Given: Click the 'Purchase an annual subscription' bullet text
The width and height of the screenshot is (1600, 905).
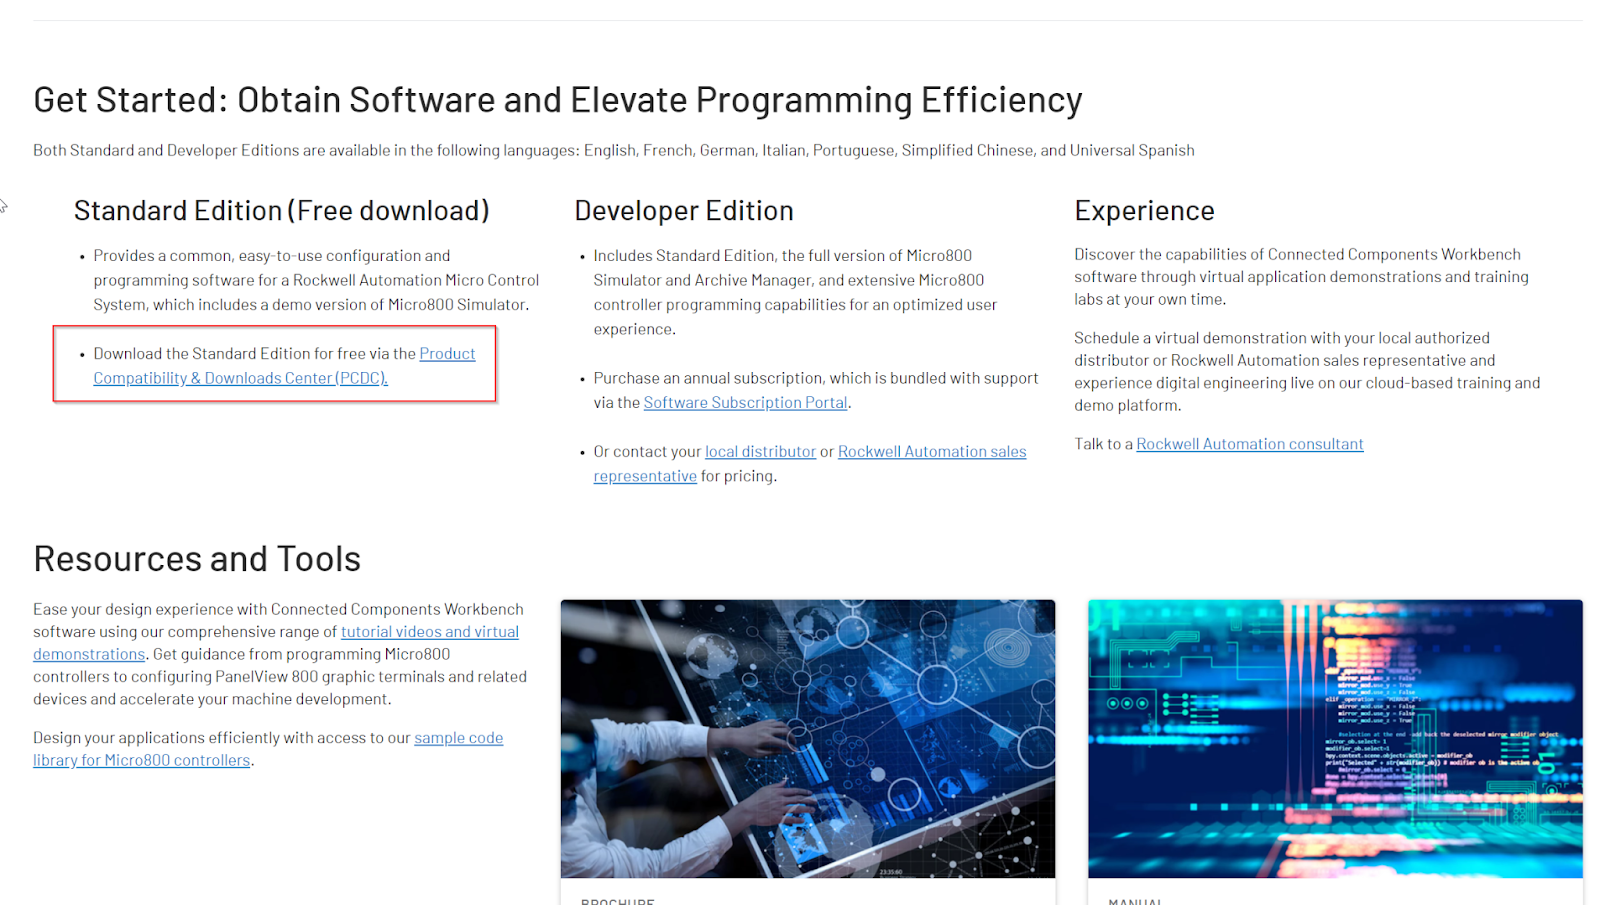Looking at the screenshot, I should [816, 390].
